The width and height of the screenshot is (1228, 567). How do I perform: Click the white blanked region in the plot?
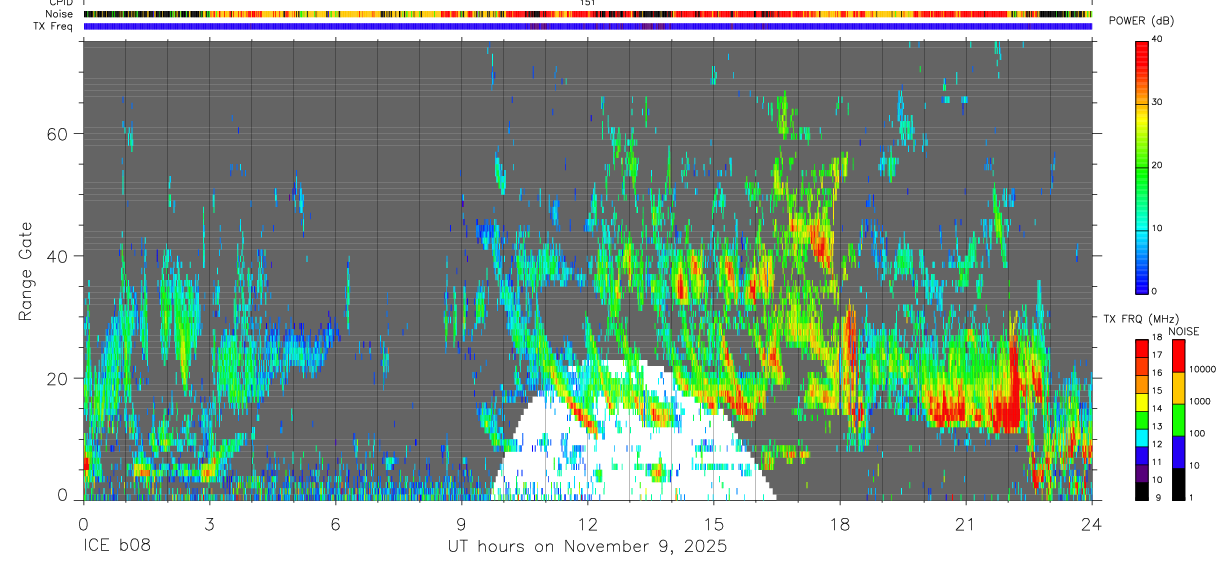(634, 432)
